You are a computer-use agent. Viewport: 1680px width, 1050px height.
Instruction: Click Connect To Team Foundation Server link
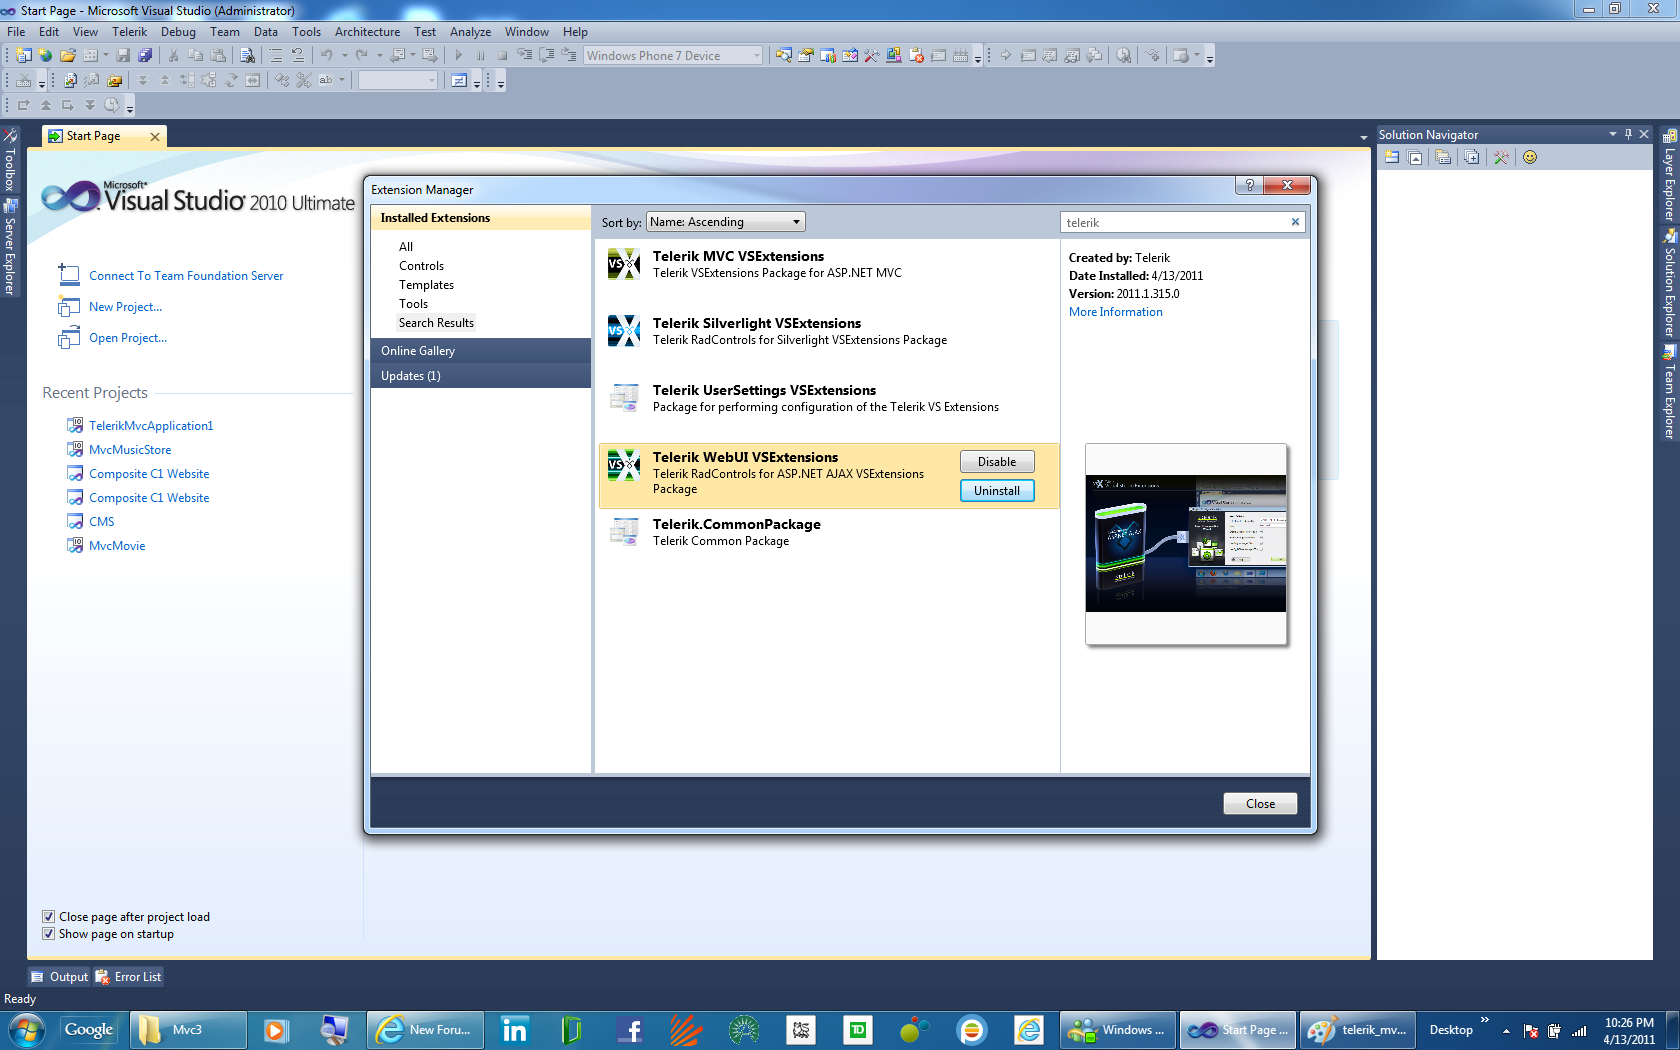[186, 276]
